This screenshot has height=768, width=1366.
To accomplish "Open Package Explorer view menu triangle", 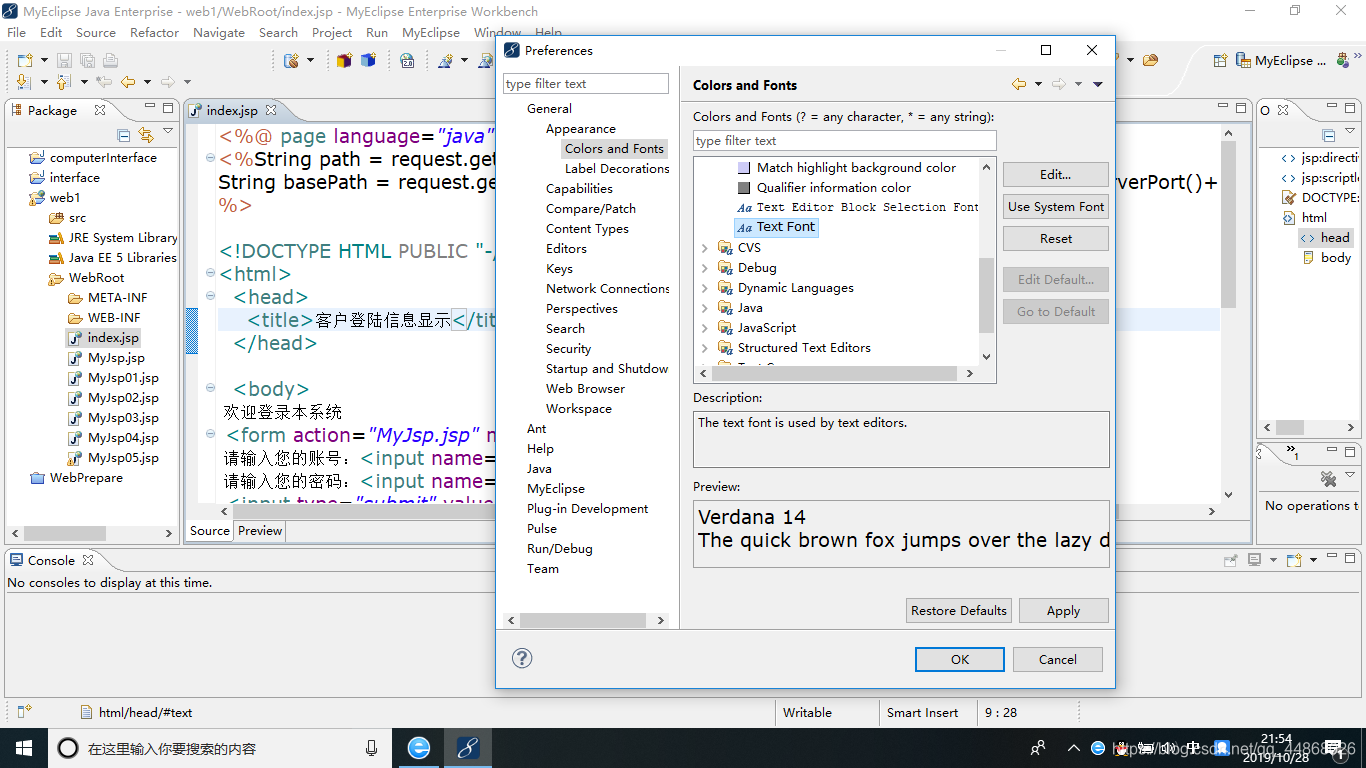I will (x=168, y=133).
